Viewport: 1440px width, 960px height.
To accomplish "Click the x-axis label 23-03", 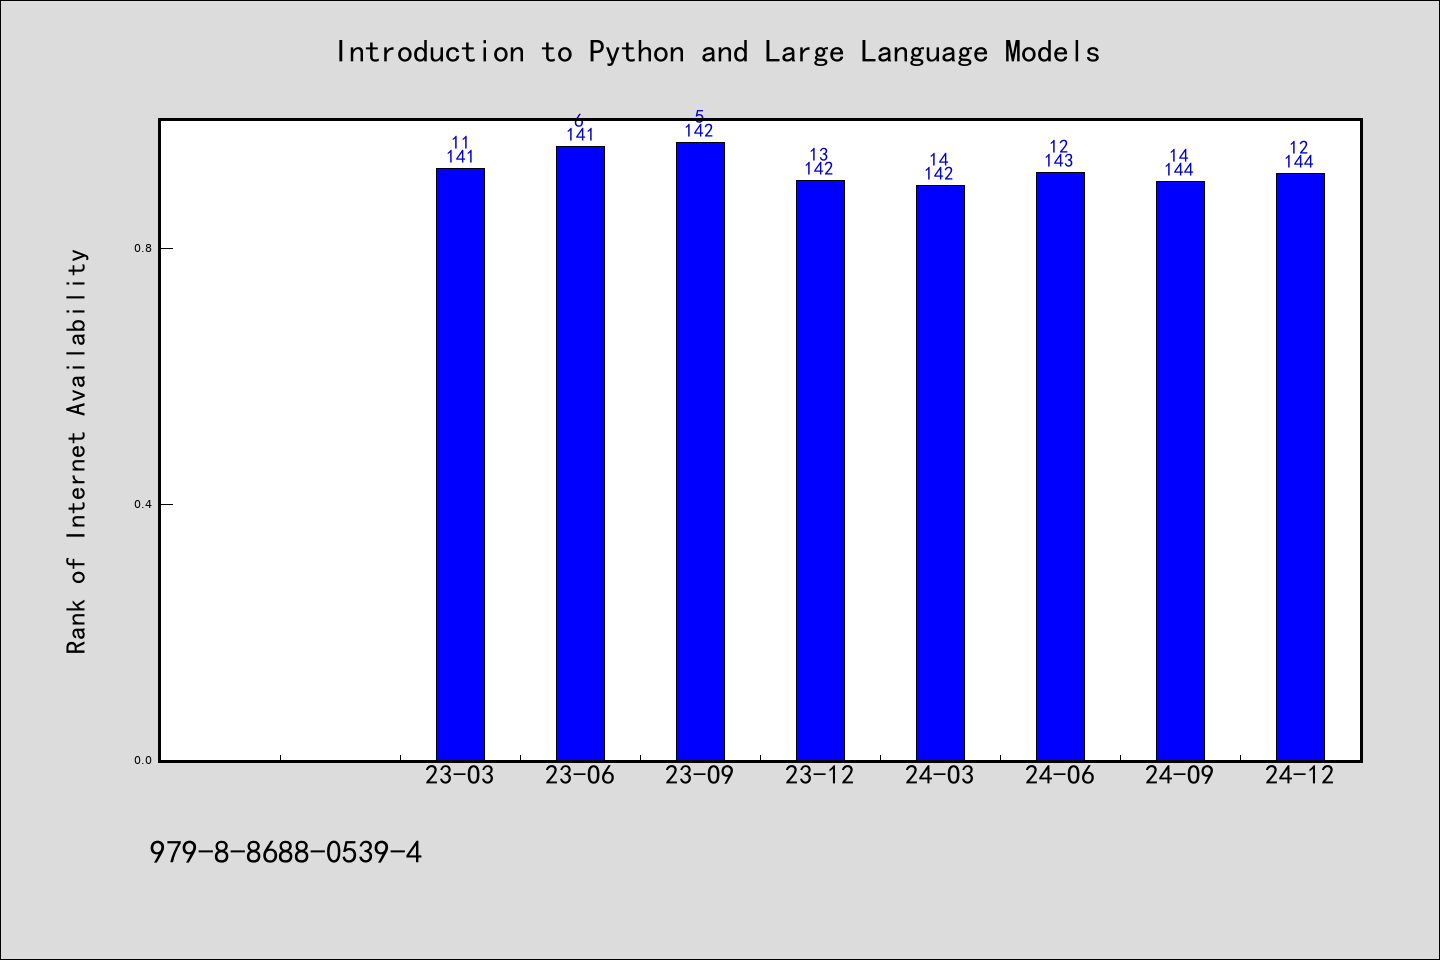I will tap(460, 776).
